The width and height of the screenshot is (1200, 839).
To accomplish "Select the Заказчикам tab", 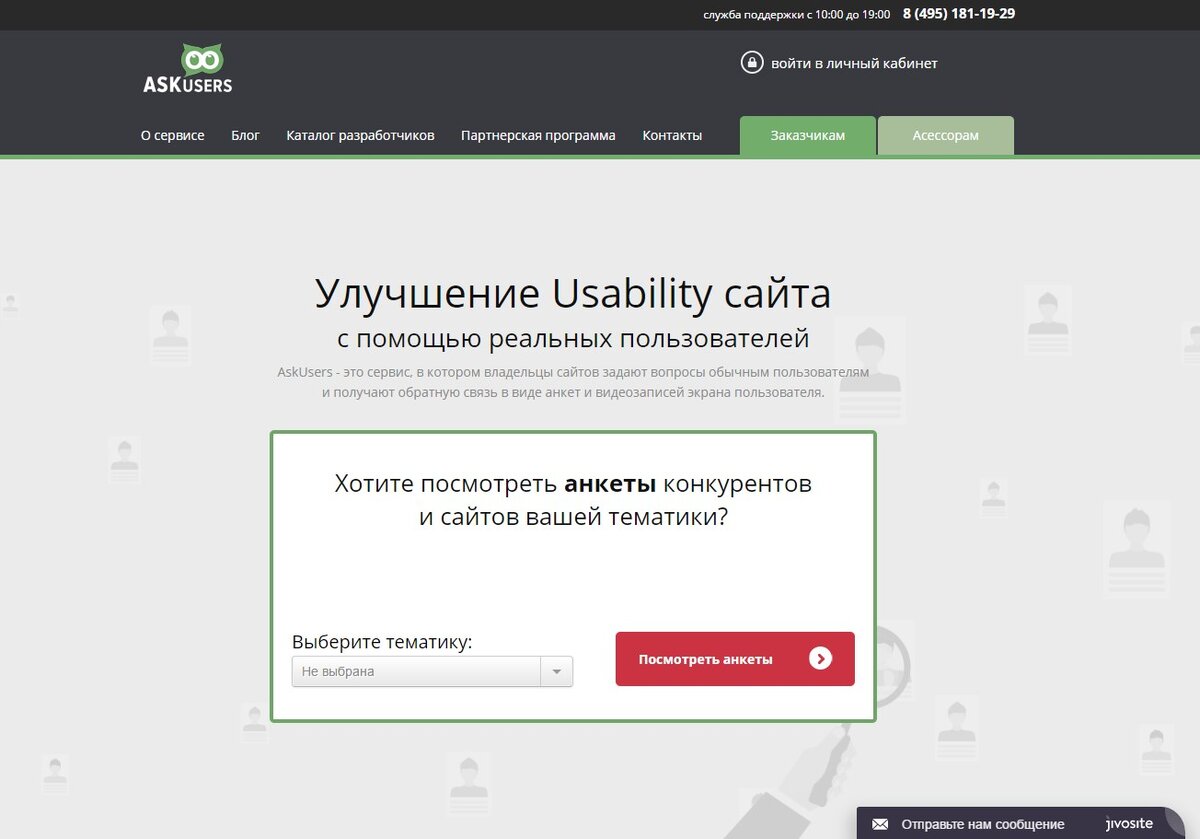I will point(808,135).
